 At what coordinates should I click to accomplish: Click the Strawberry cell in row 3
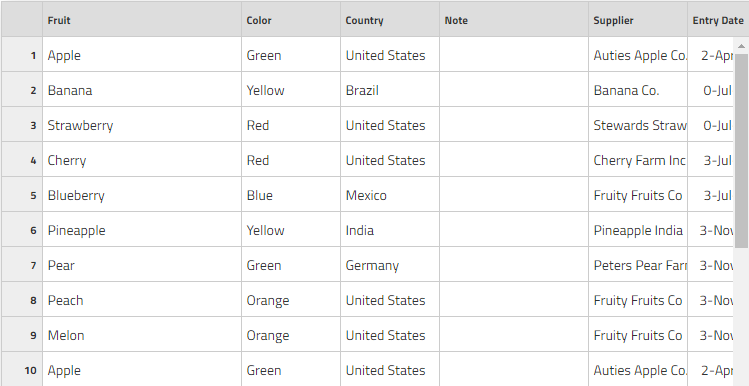[x=142, y=124]
